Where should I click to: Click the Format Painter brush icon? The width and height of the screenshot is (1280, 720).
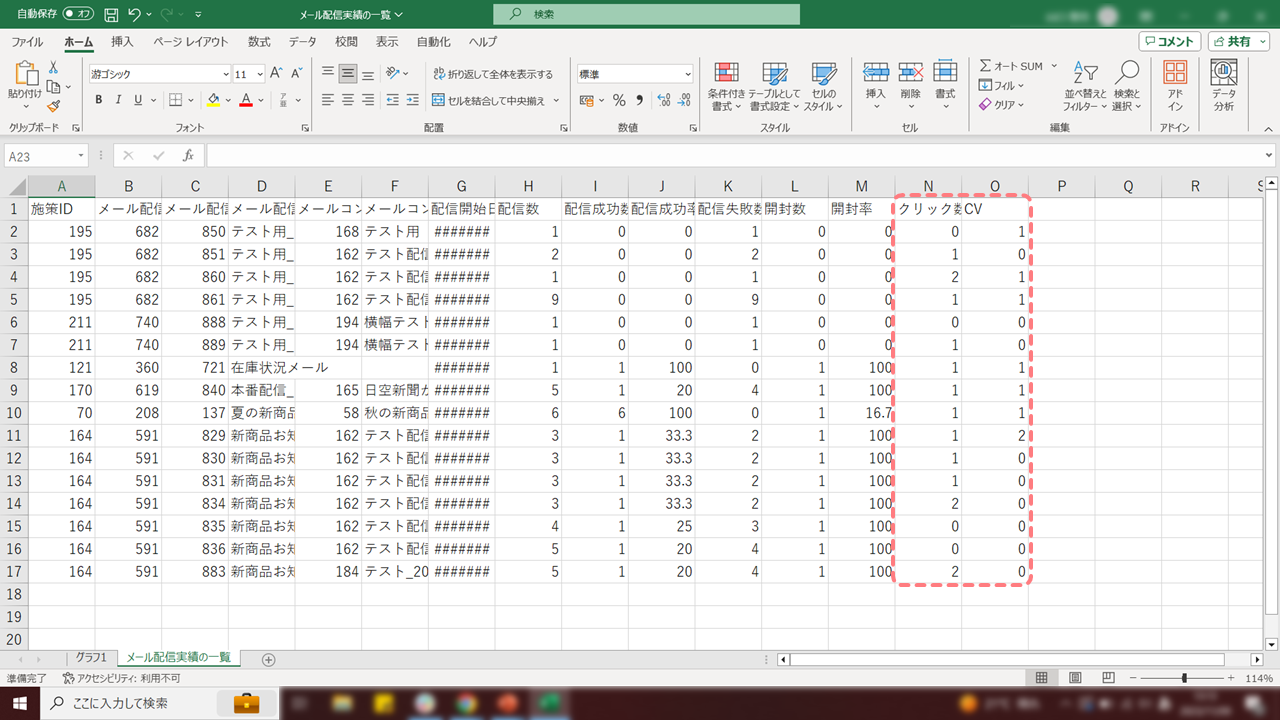53,105
